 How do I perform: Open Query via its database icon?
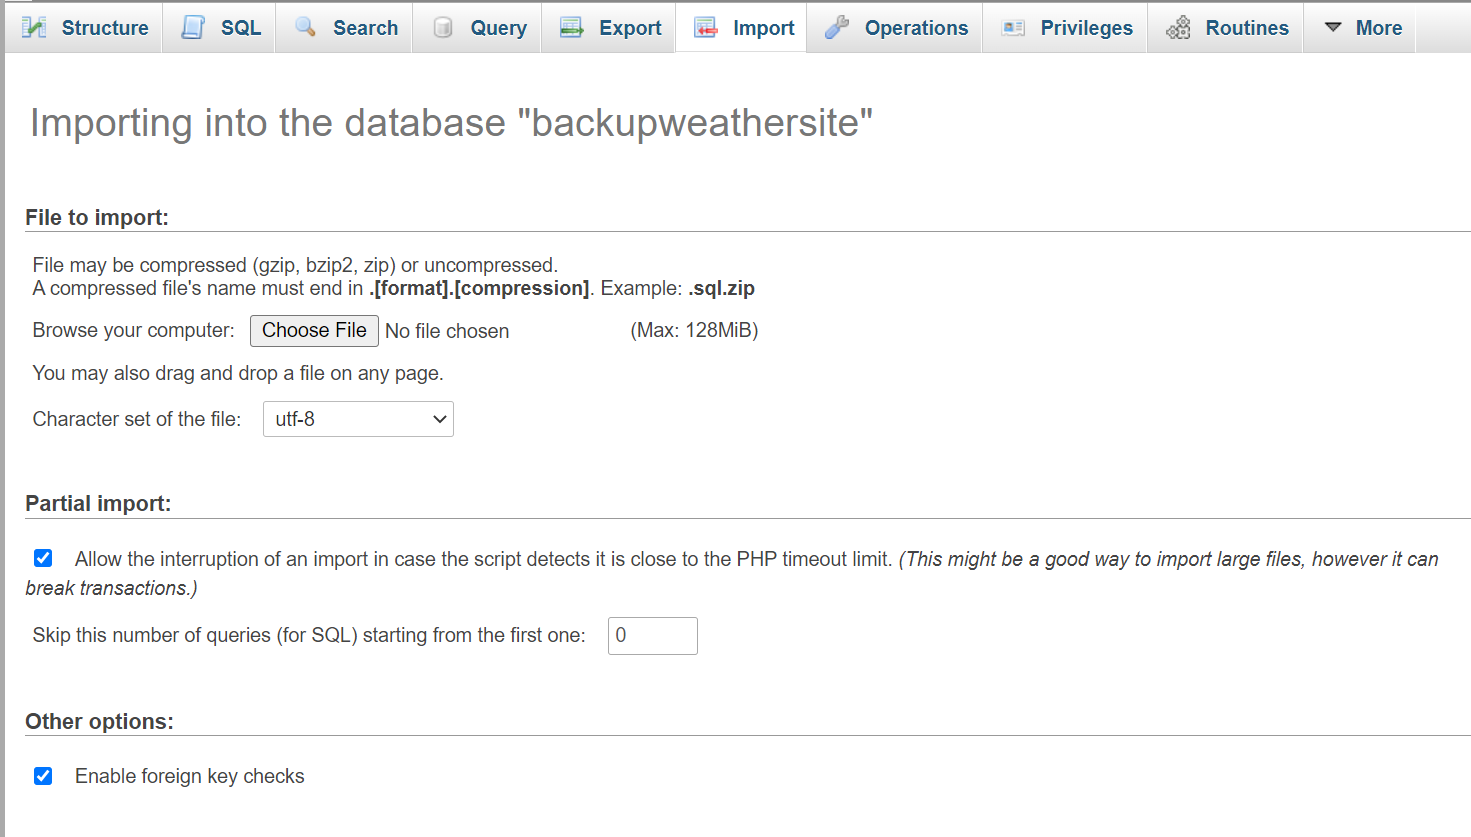(x=441, y=27)
